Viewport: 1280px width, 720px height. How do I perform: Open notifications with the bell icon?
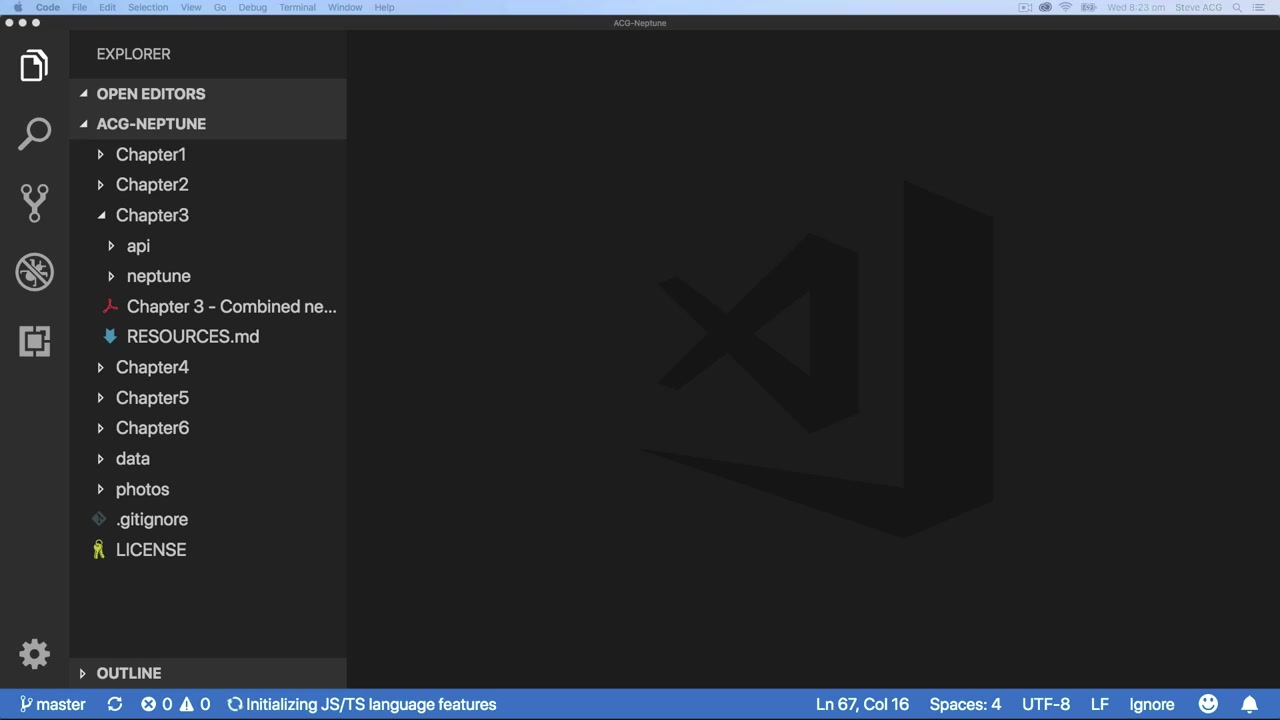pyautogui.click(x=1250, y=704)
